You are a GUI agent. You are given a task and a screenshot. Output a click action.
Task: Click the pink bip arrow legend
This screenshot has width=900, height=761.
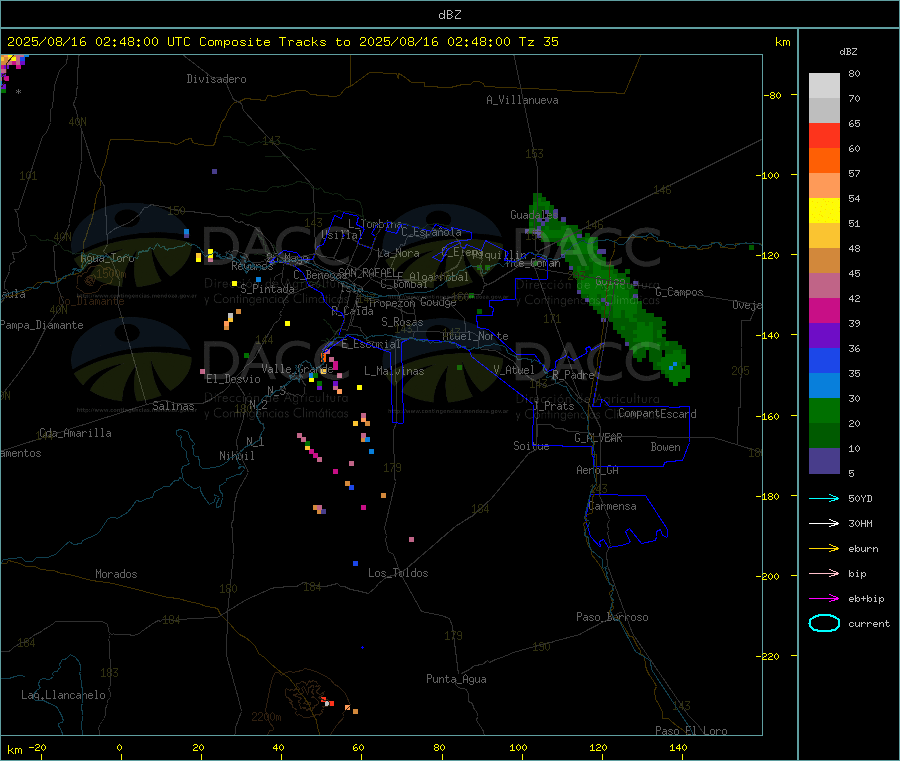point(824,573)
